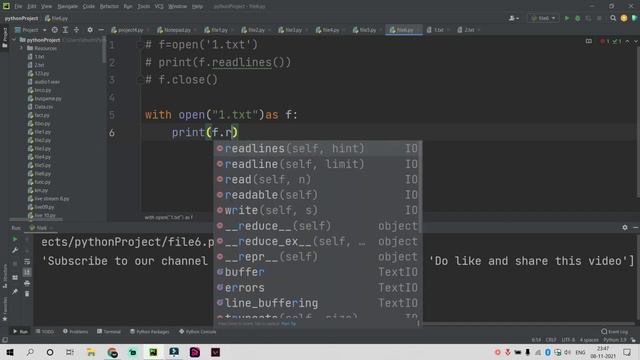Screen dimensions: 640x360
Task: Open the Project view type dropdown
Action: 31,30
